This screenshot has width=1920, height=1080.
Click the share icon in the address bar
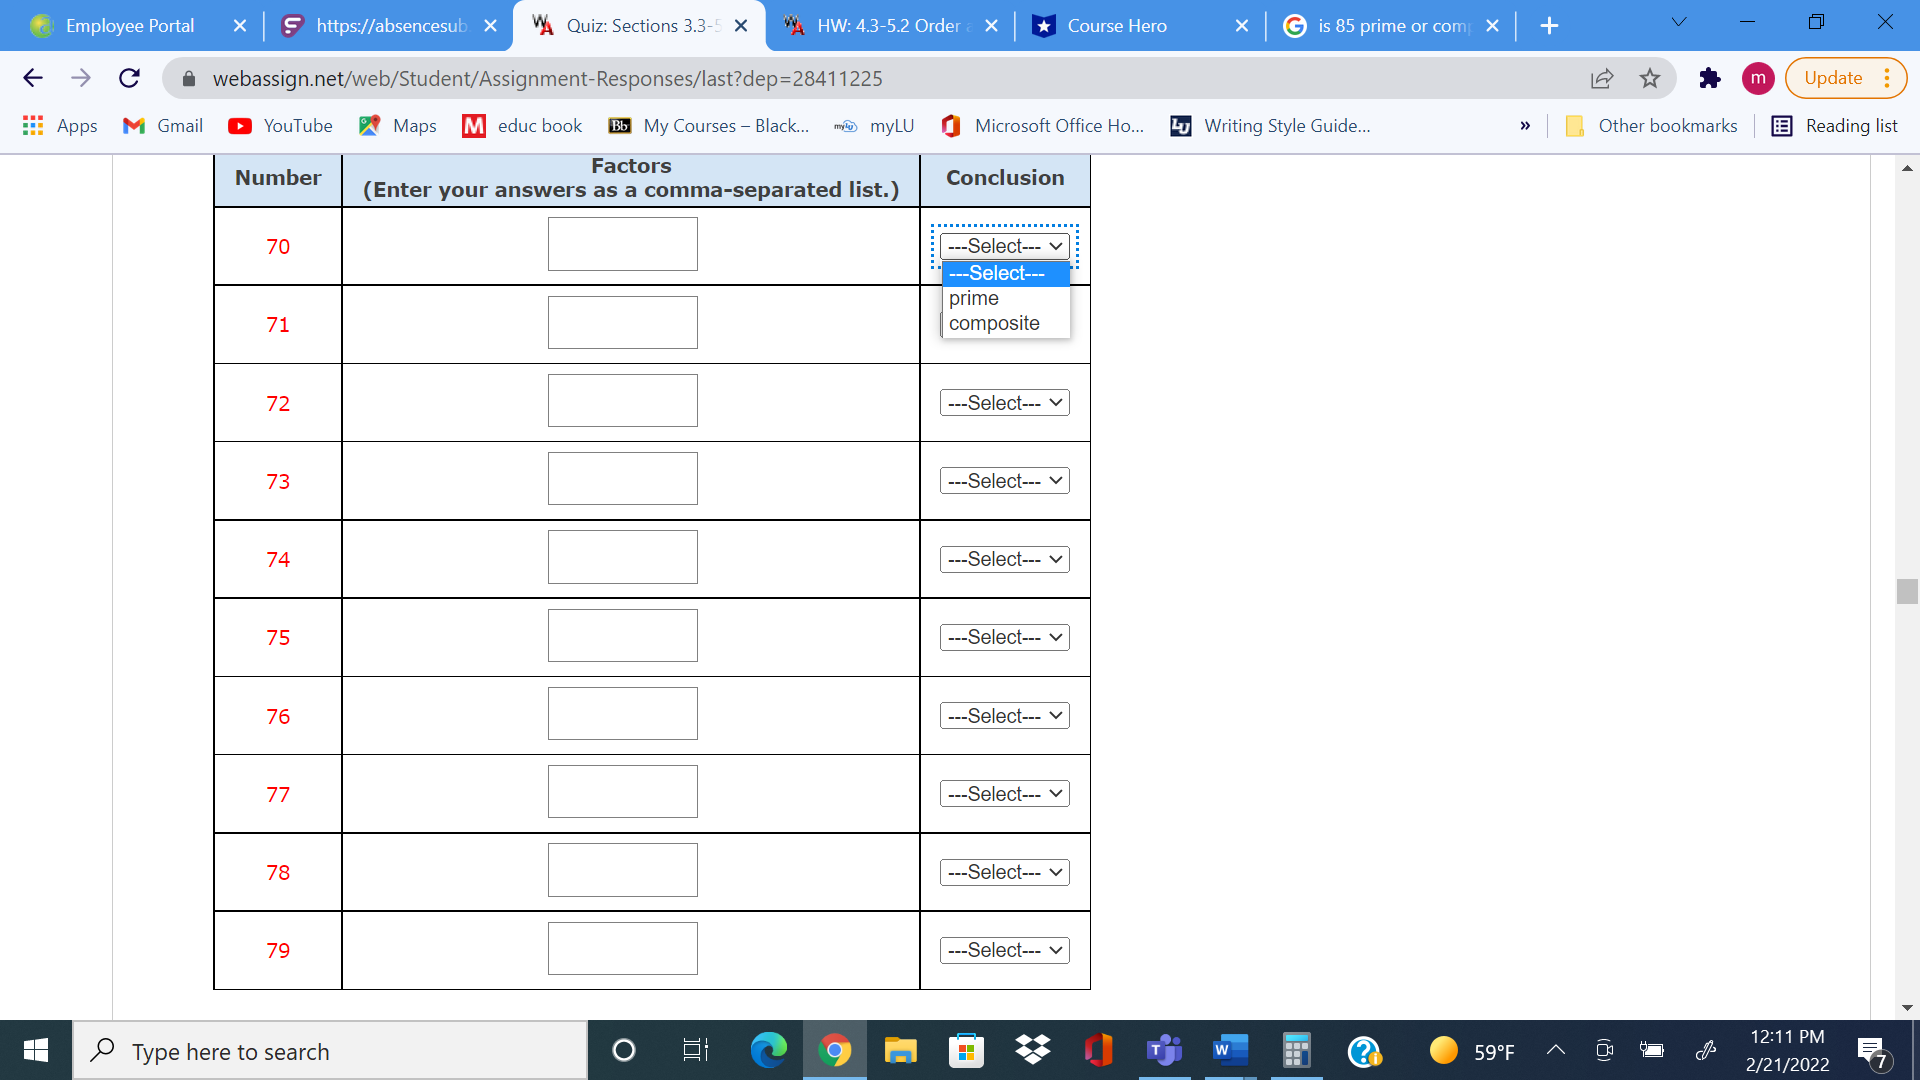[1603, 78]
